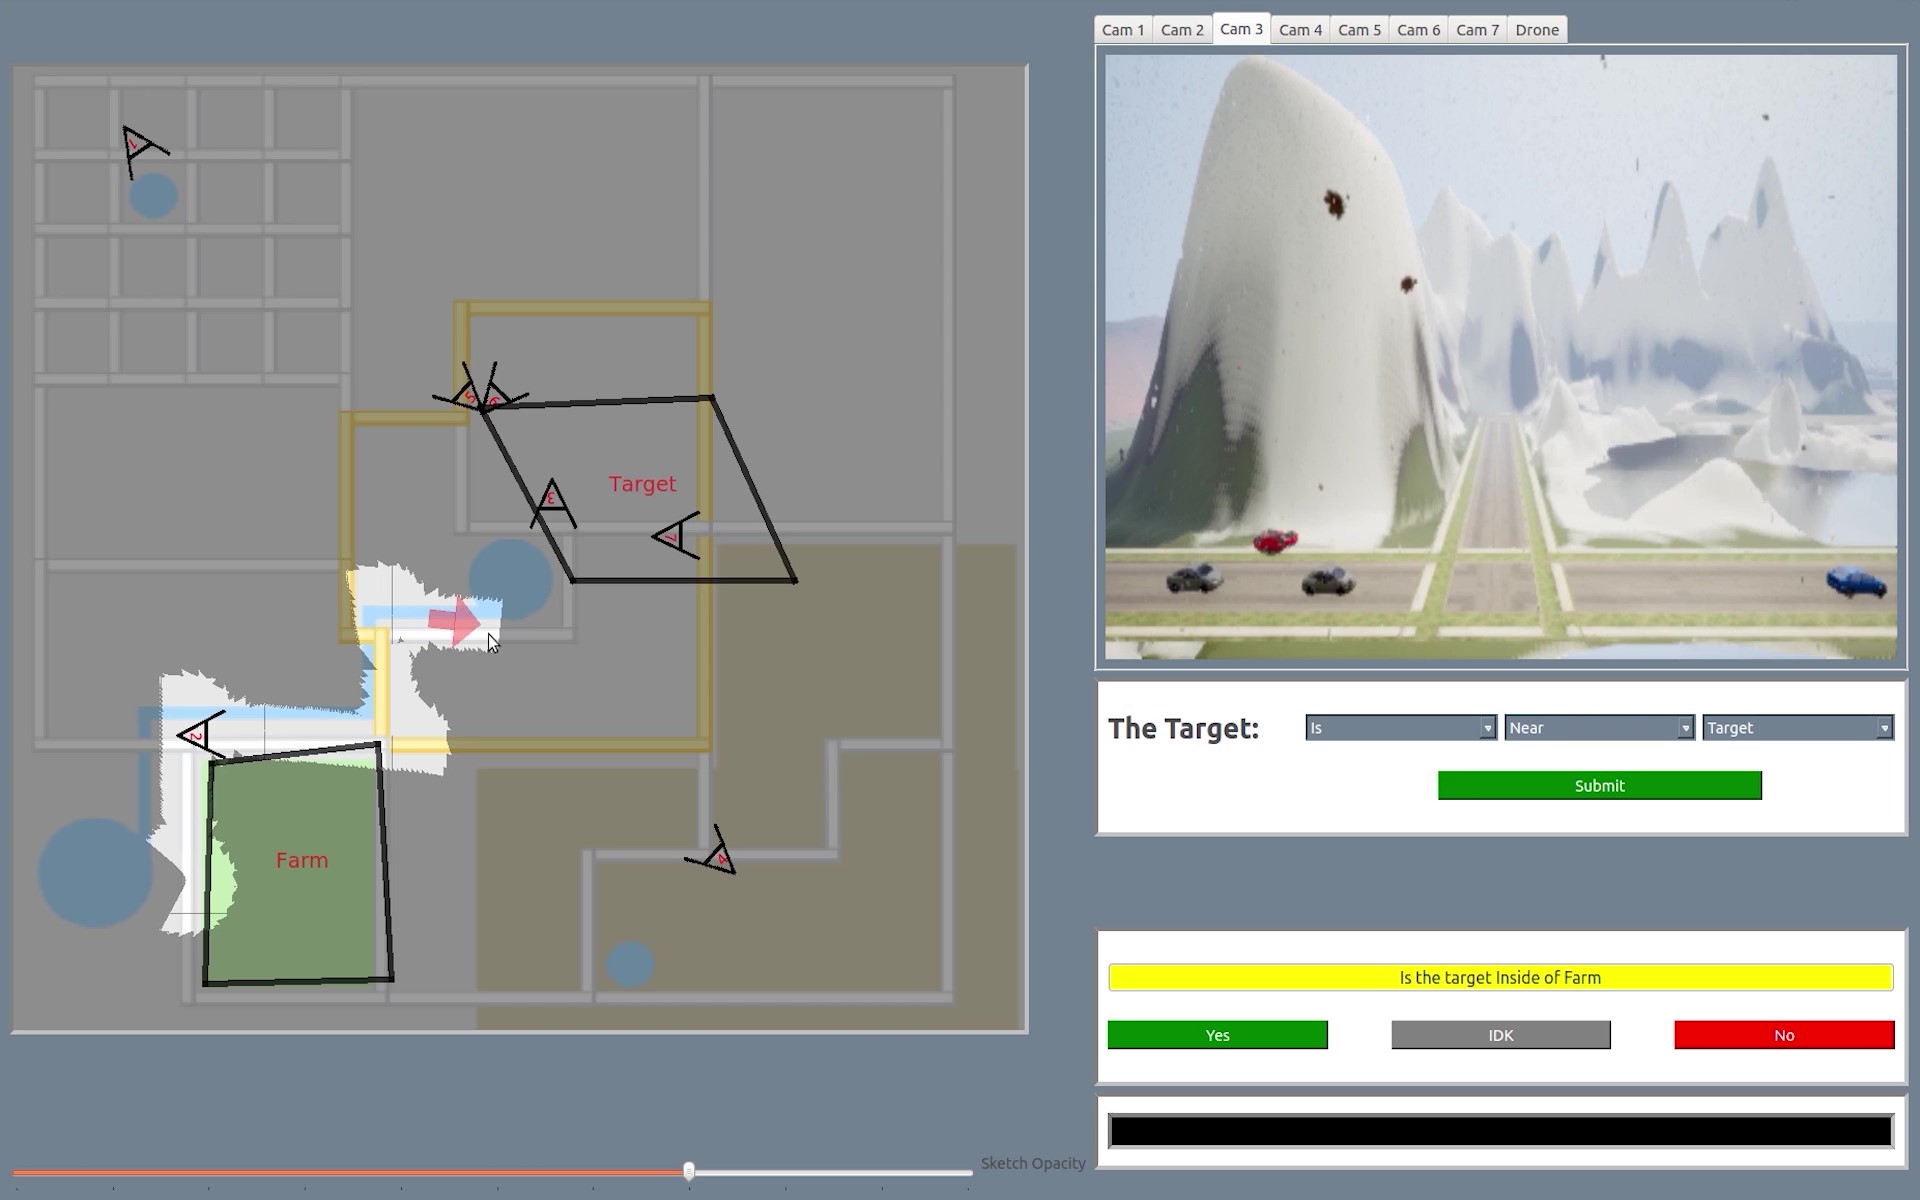The height and width of the screenshot is (1200, 1920).
Task: Open the Cam 5 tab
Action: click(1359, 30)
